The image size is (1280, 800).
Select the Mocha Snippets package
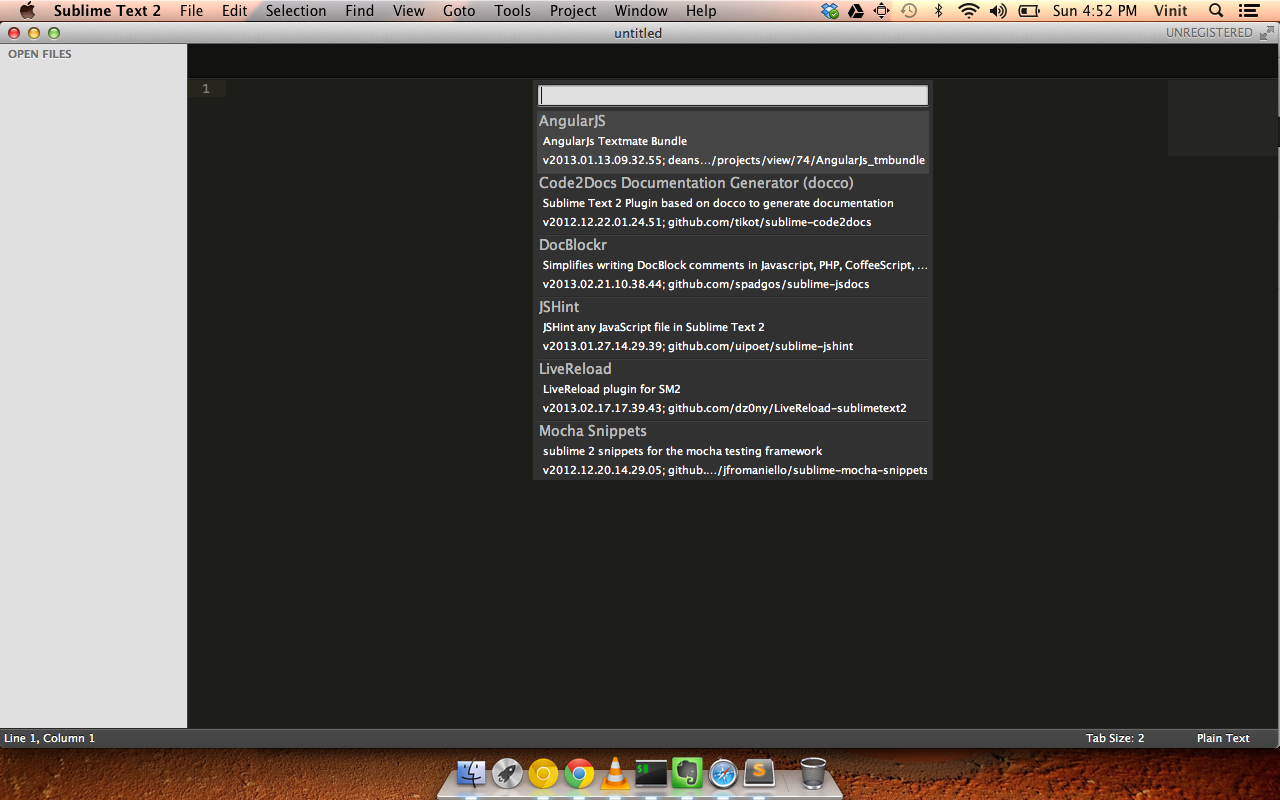pyautogui.click(x=733, y=451)
